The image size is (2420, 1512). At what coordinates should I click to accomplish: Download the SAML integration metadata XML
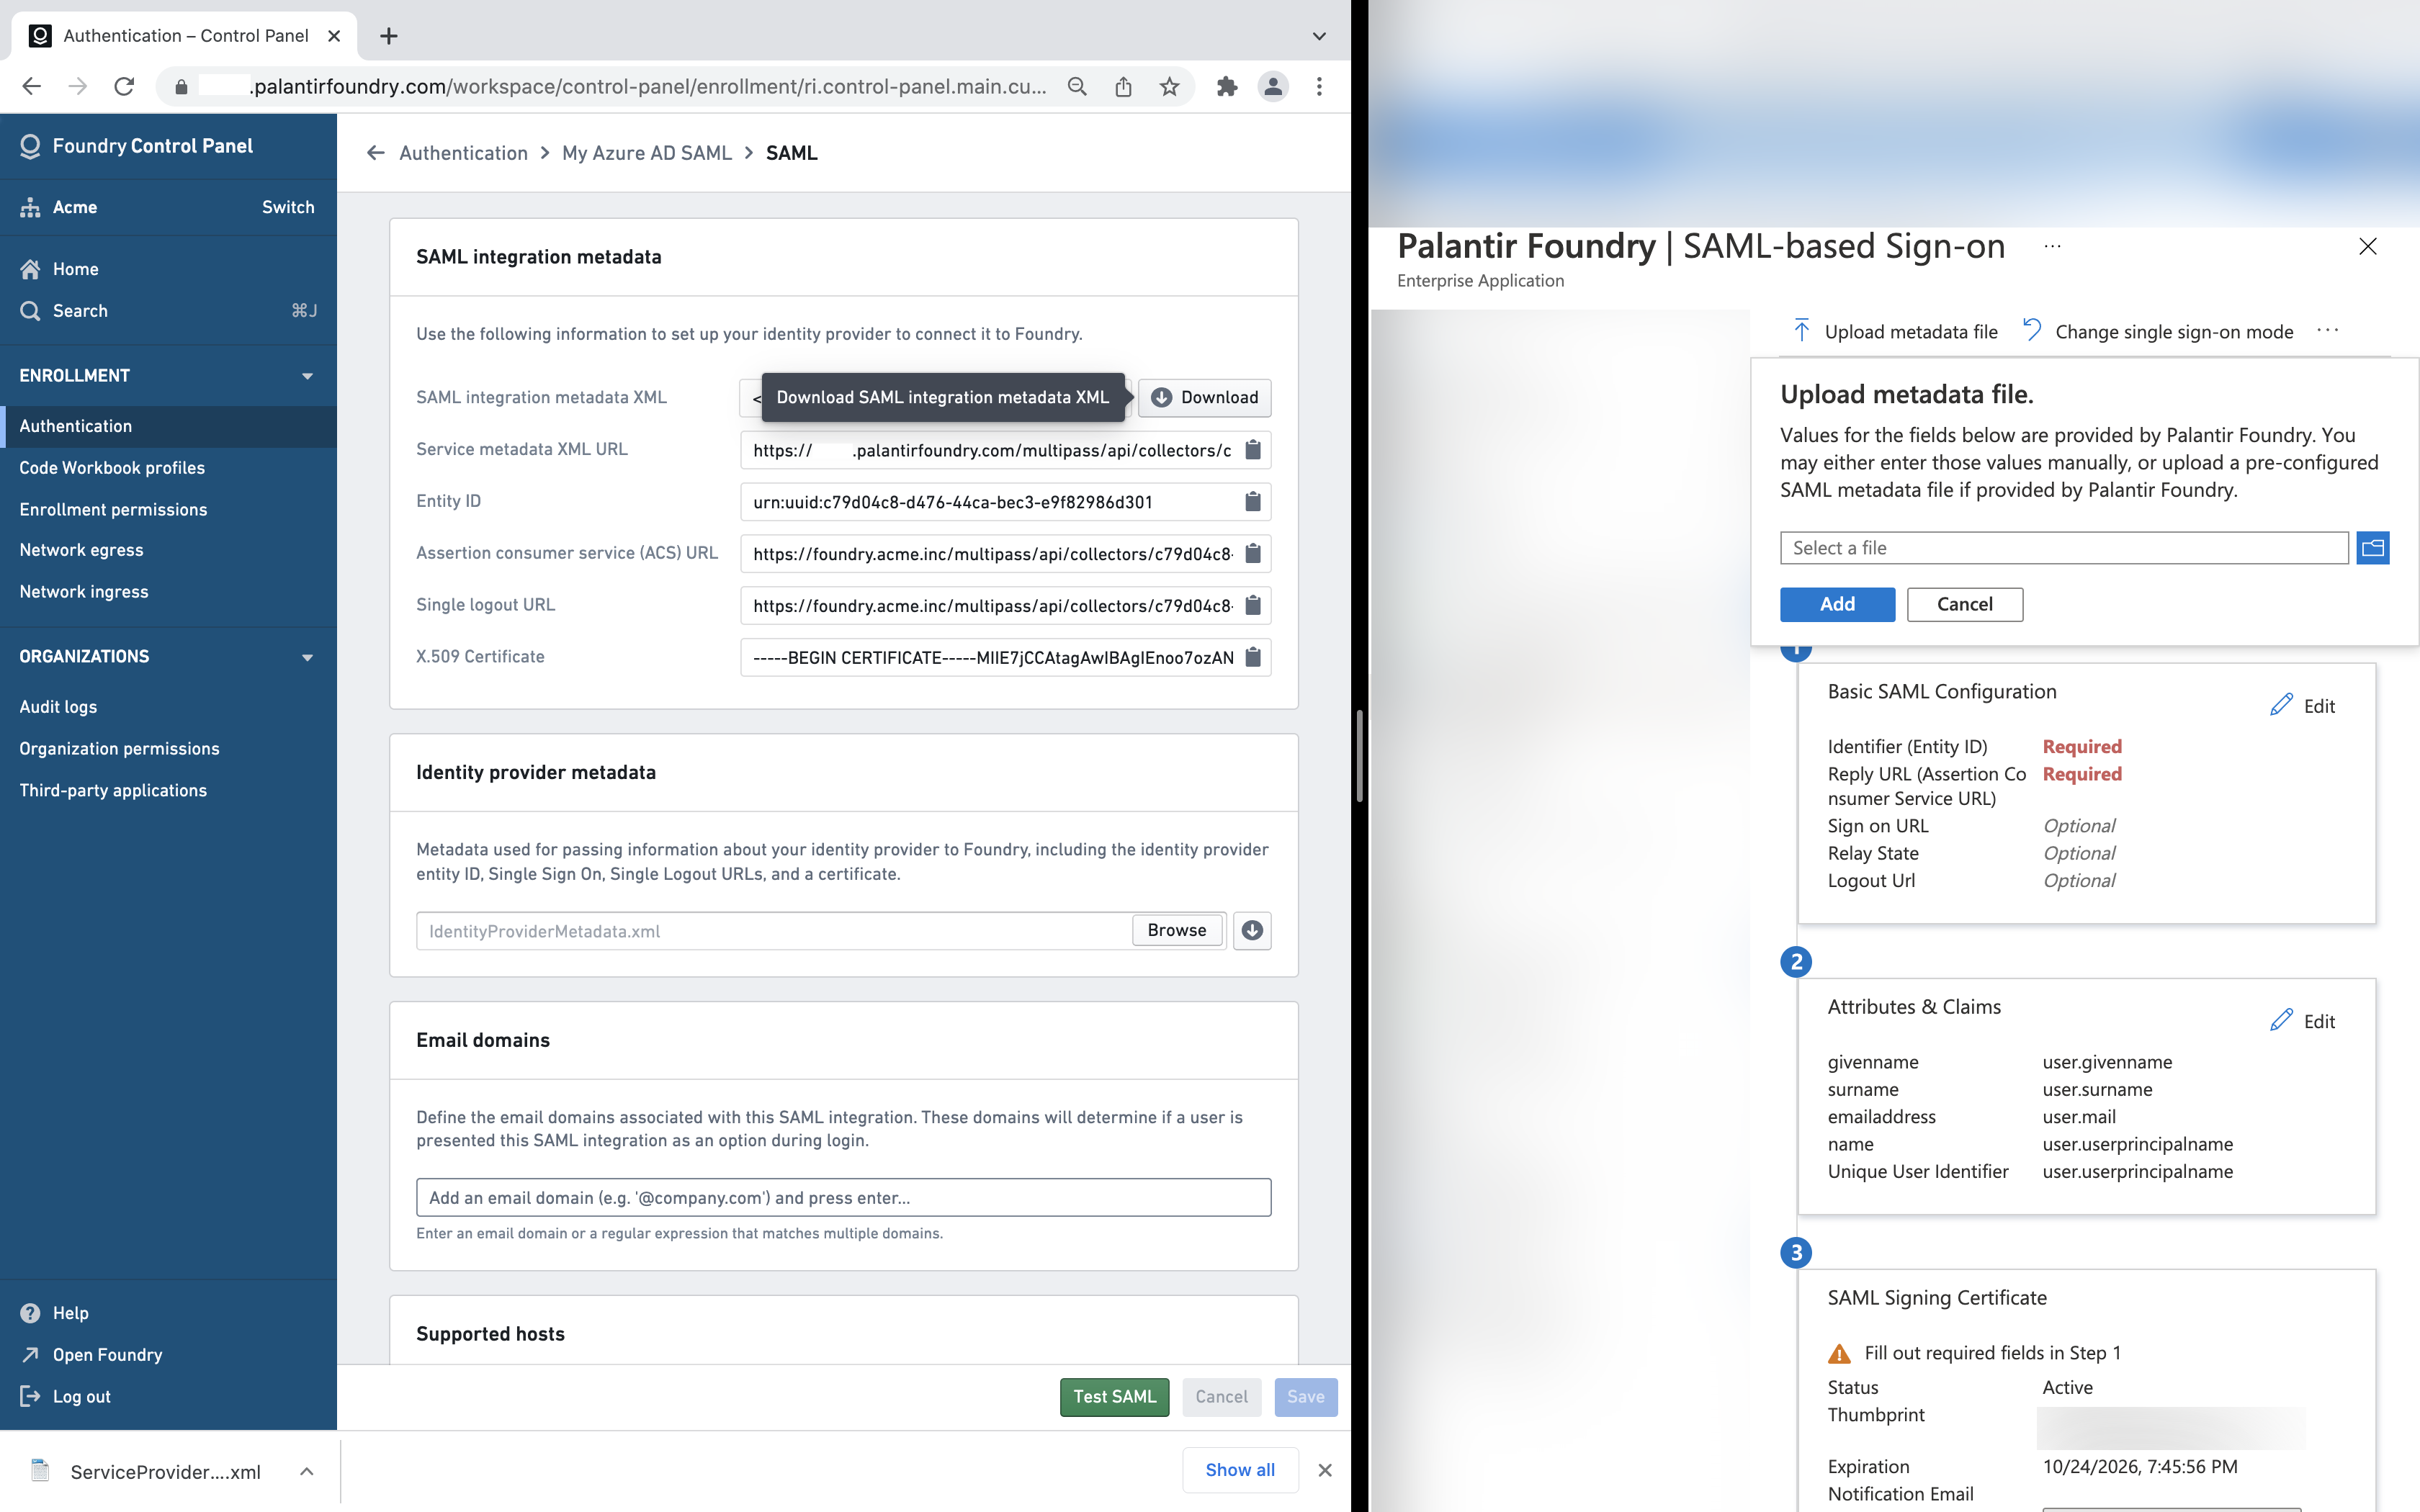click(1204, 398)
